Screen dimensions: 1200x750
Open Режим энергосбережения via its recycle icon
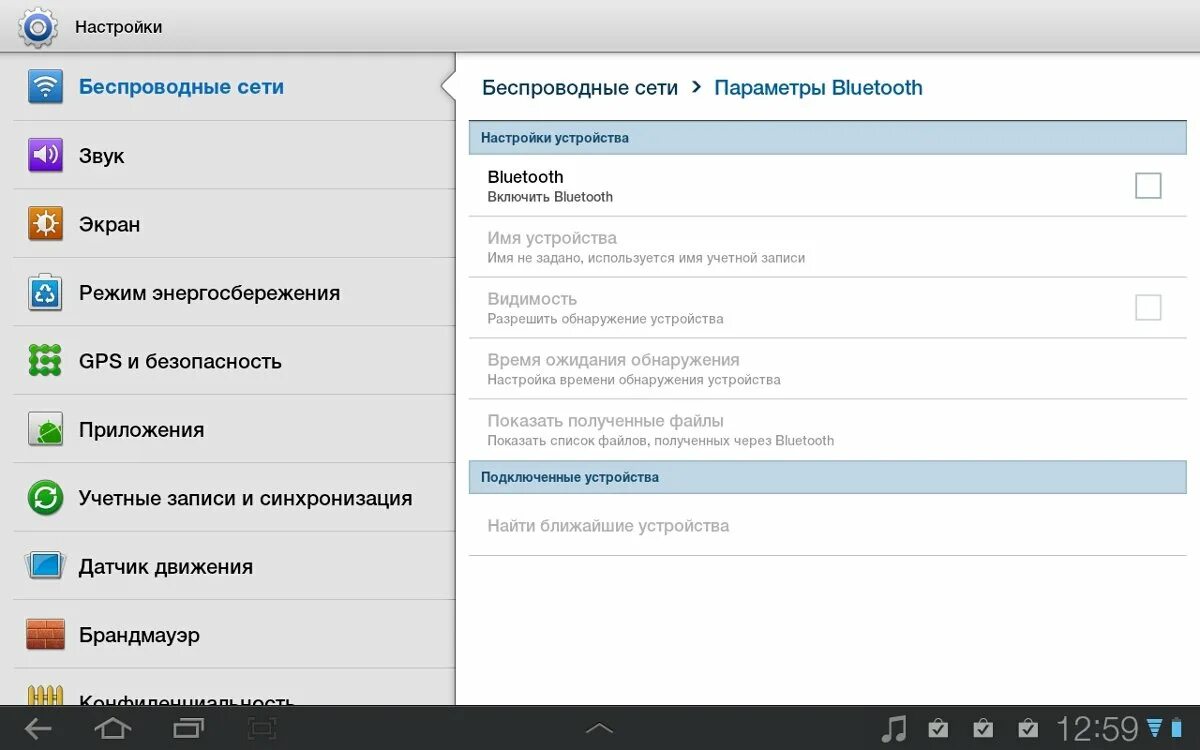tap(44, 292)
